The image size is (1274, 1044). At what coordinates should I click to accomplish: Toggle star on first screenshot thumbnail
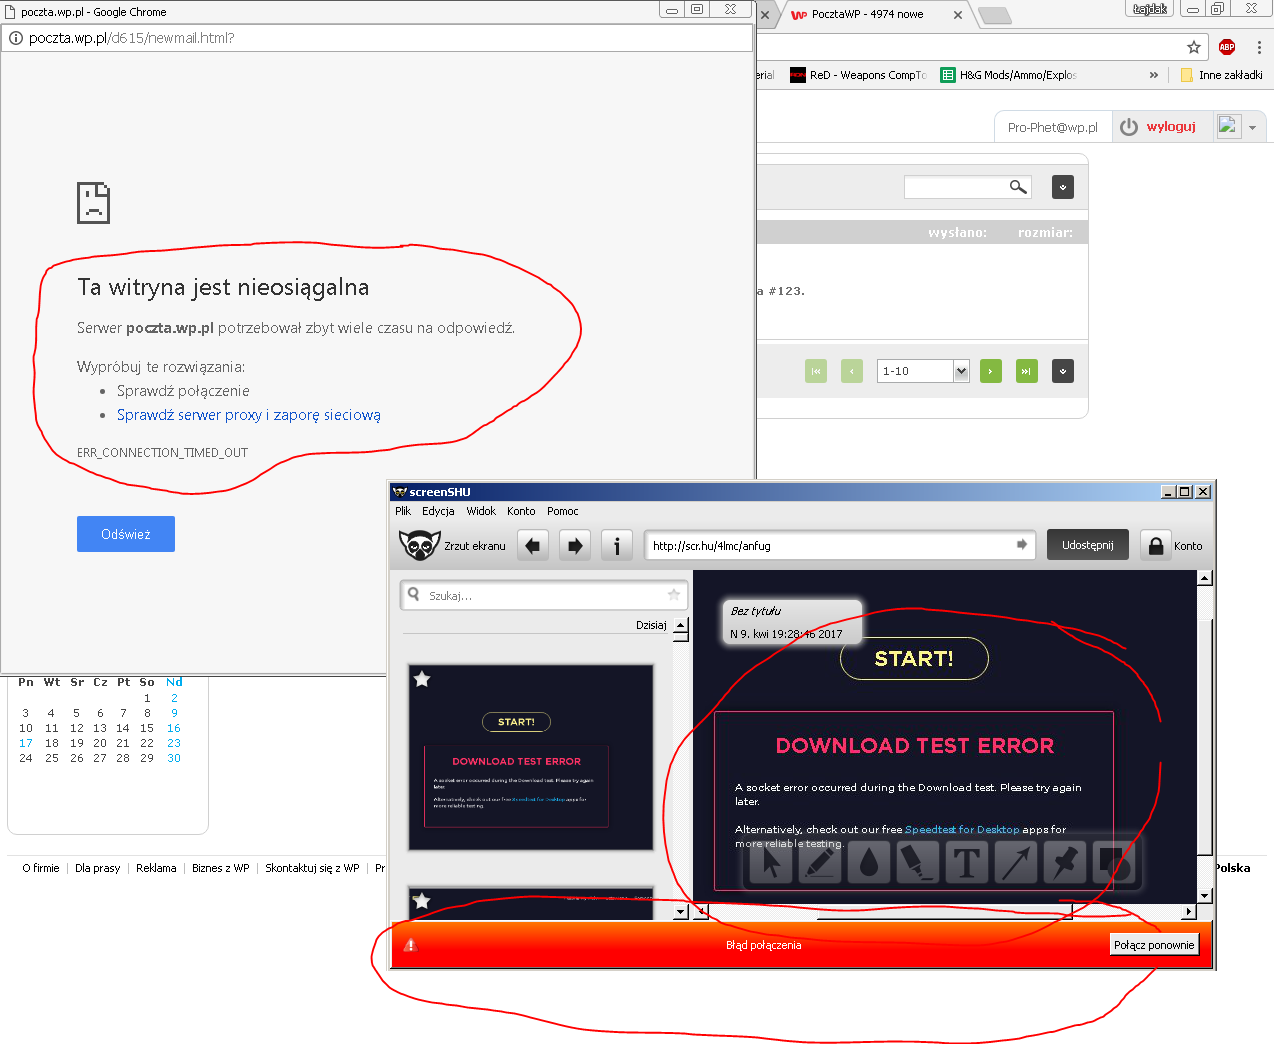(x=422, y=679)
